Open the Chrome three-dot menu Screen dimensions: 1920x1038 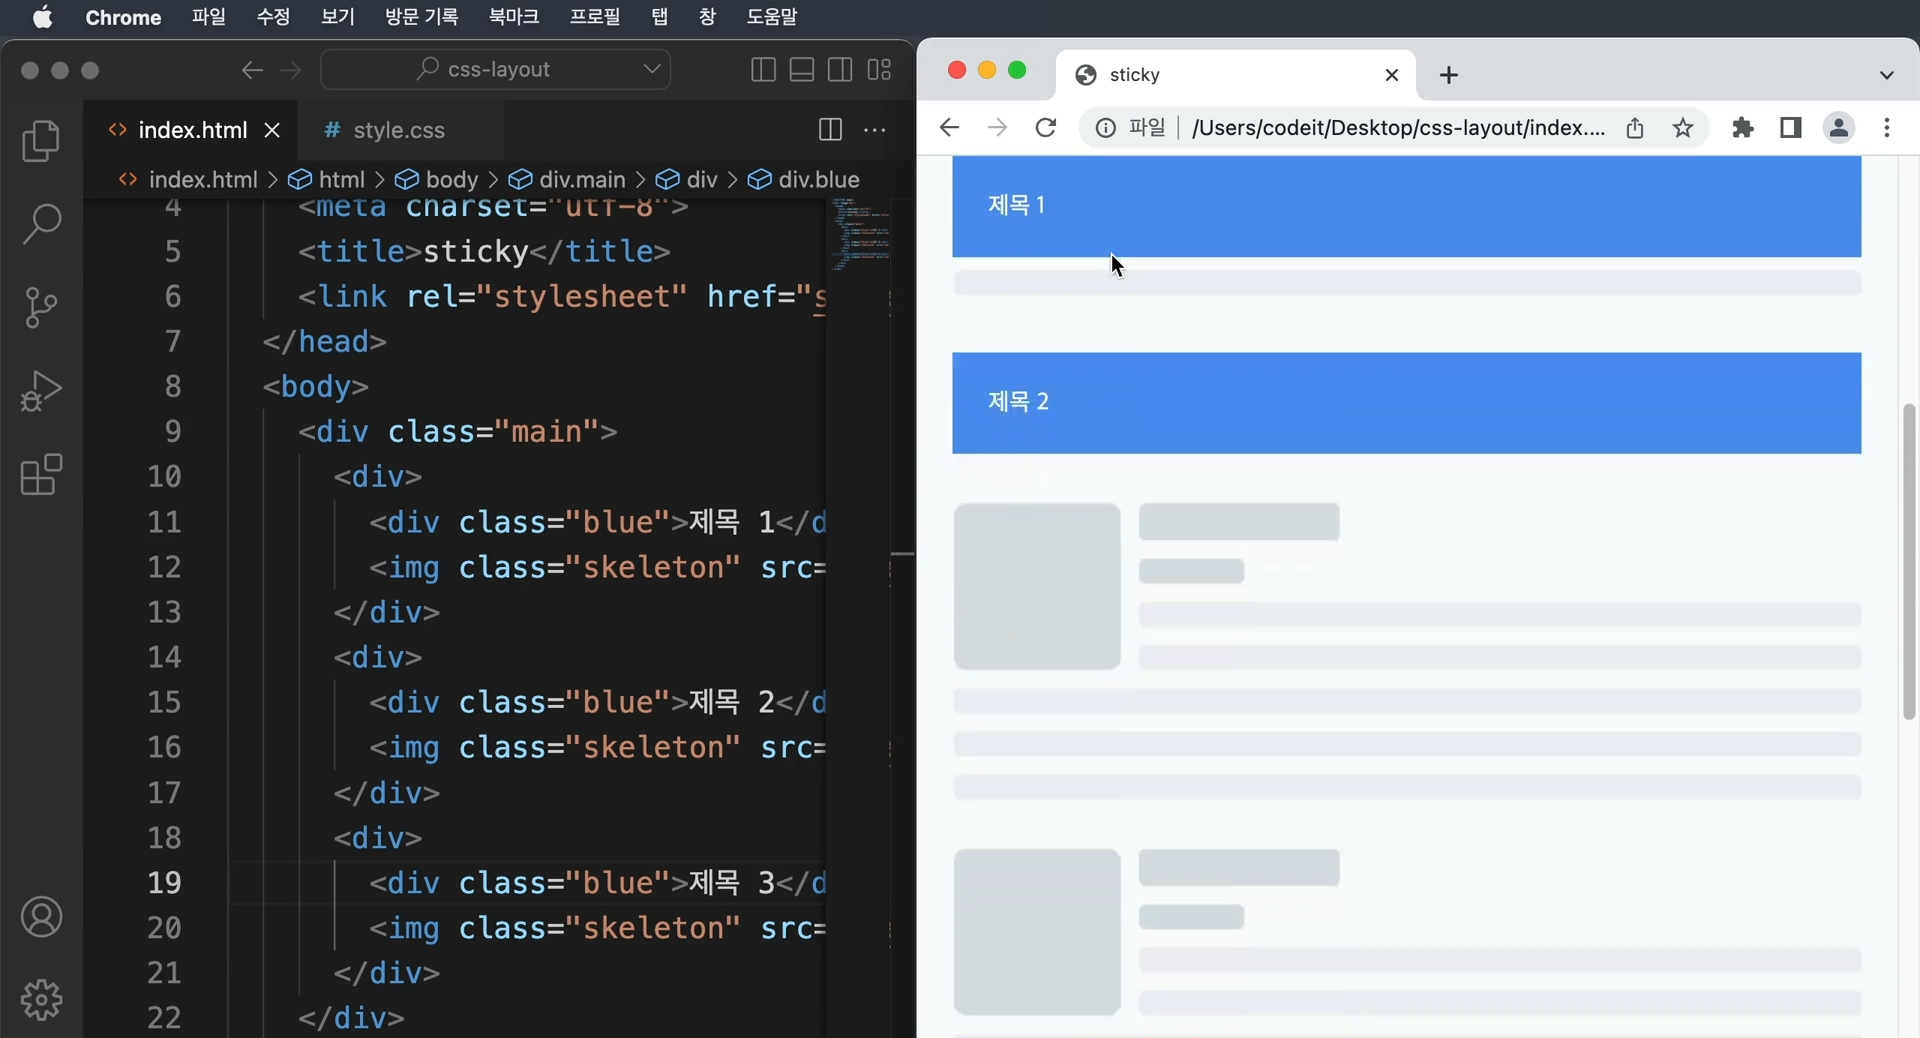[1887, 128]
